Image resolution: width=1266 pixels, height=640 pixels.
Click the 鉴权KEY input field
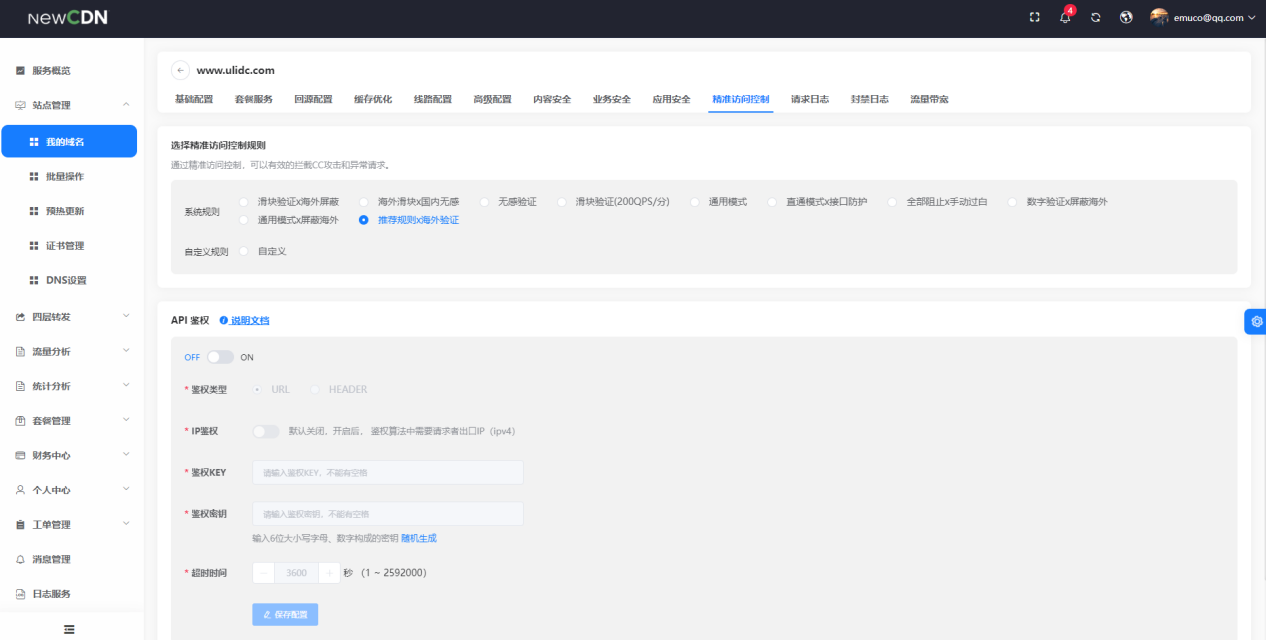pyautogui.click(x=387, y=472)
